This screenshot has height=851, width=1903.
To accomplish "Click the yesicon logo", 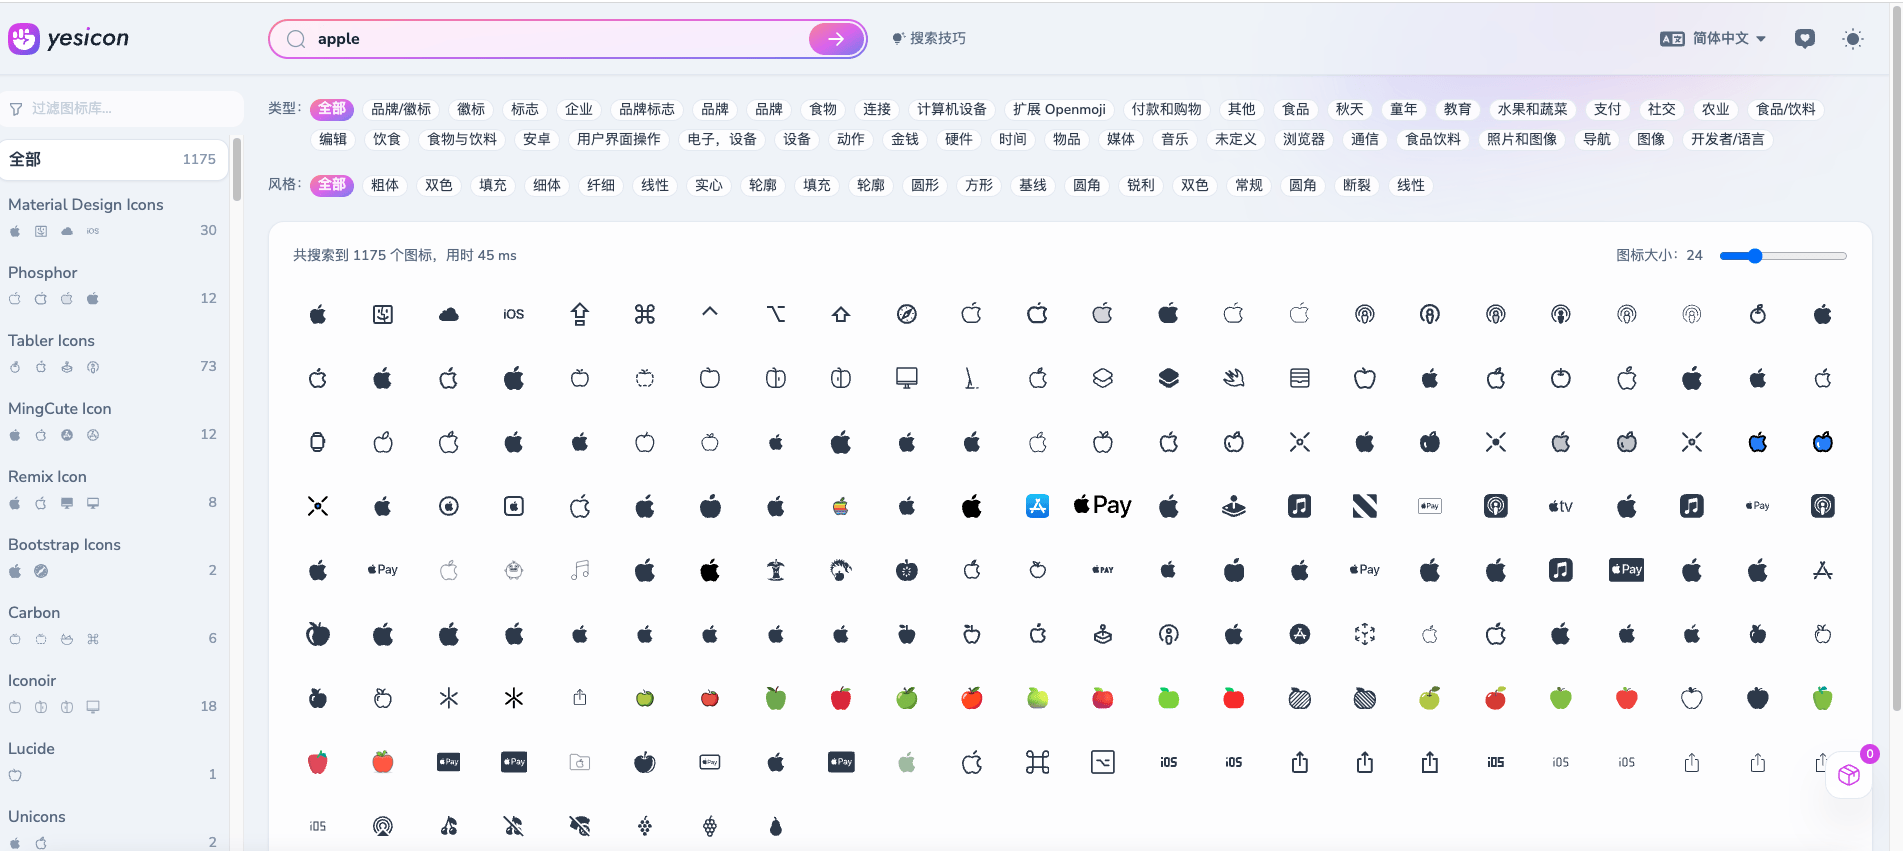I will tap(69, 38).
